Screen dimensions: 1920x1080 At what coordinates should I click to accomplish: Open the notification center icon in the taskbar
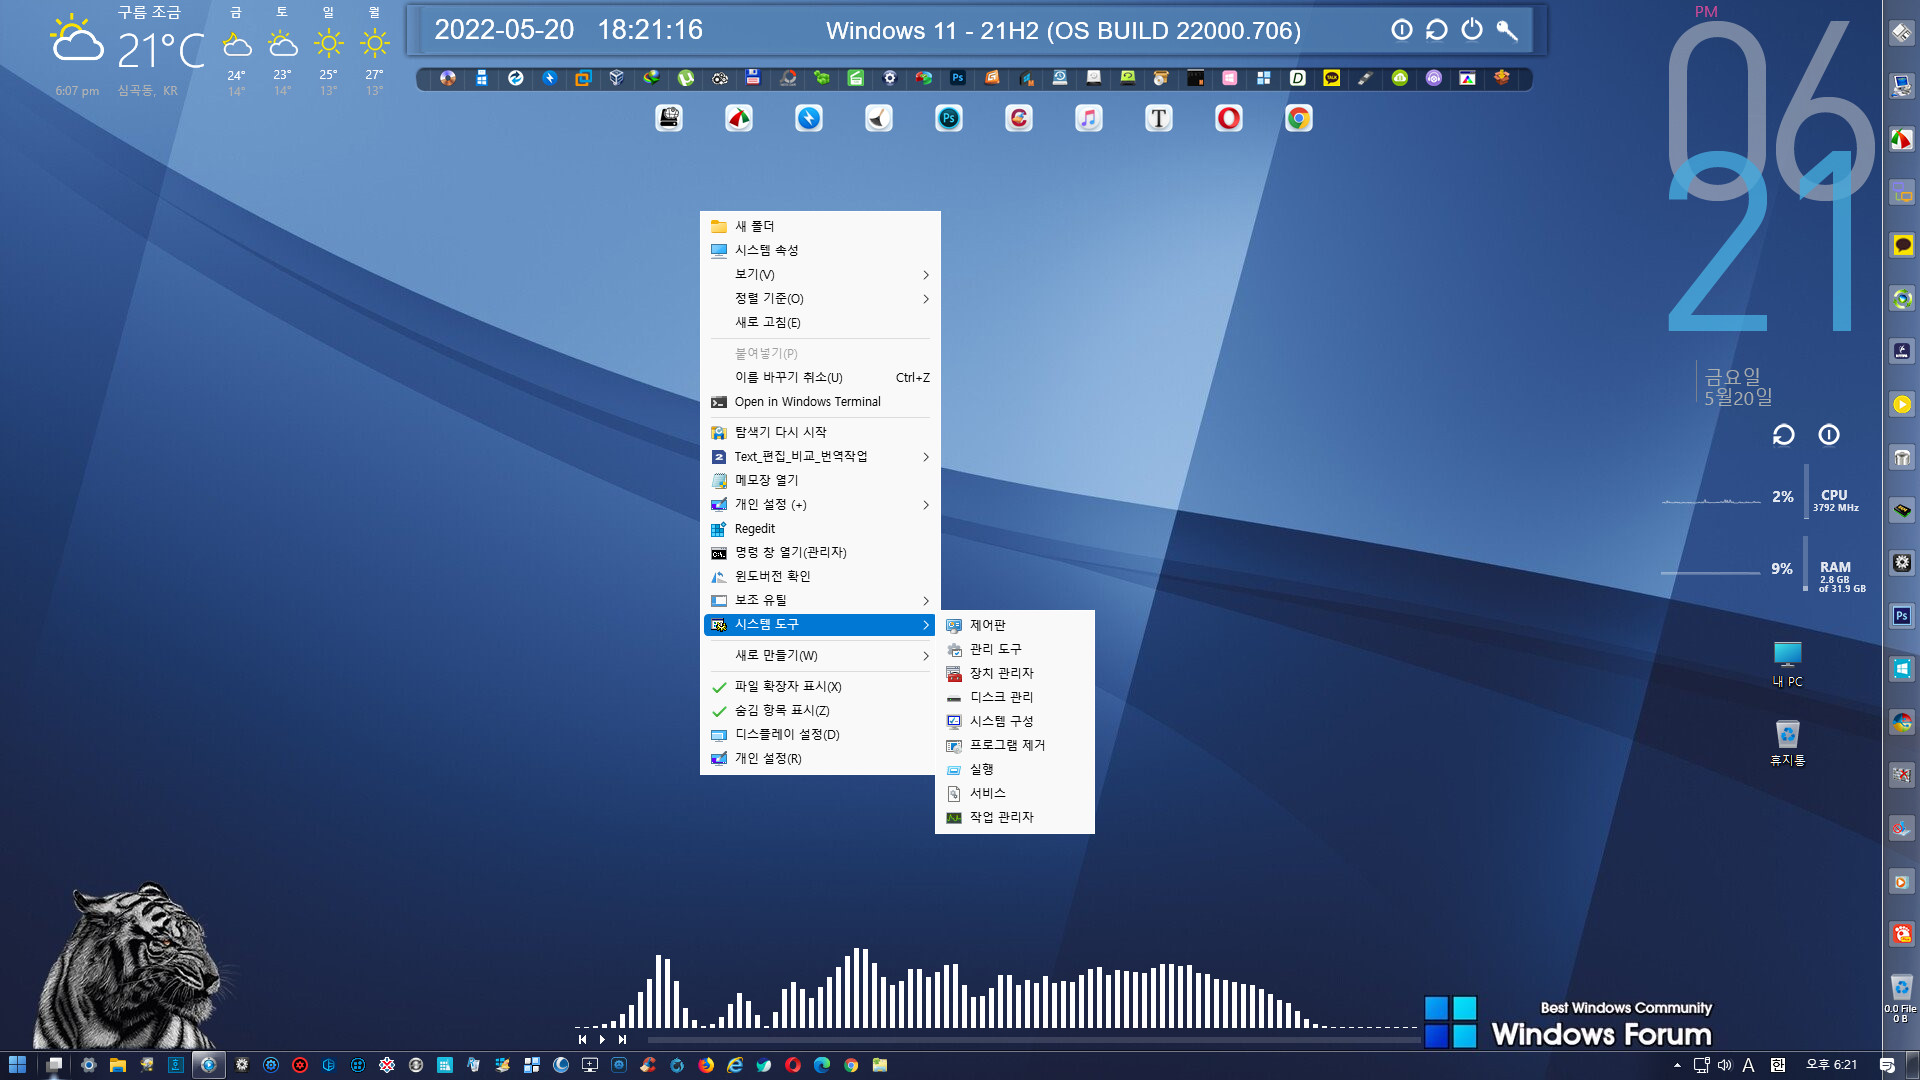point(1887,1065)
